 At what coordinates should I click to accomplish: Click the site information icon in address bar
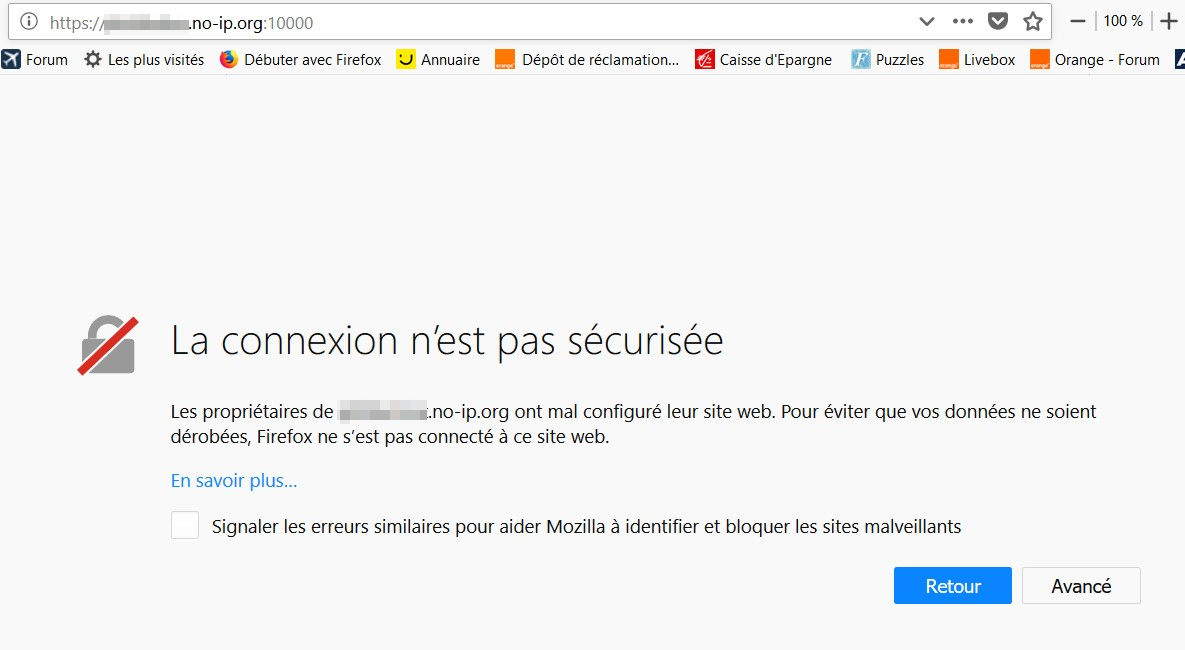pos(29,21)
